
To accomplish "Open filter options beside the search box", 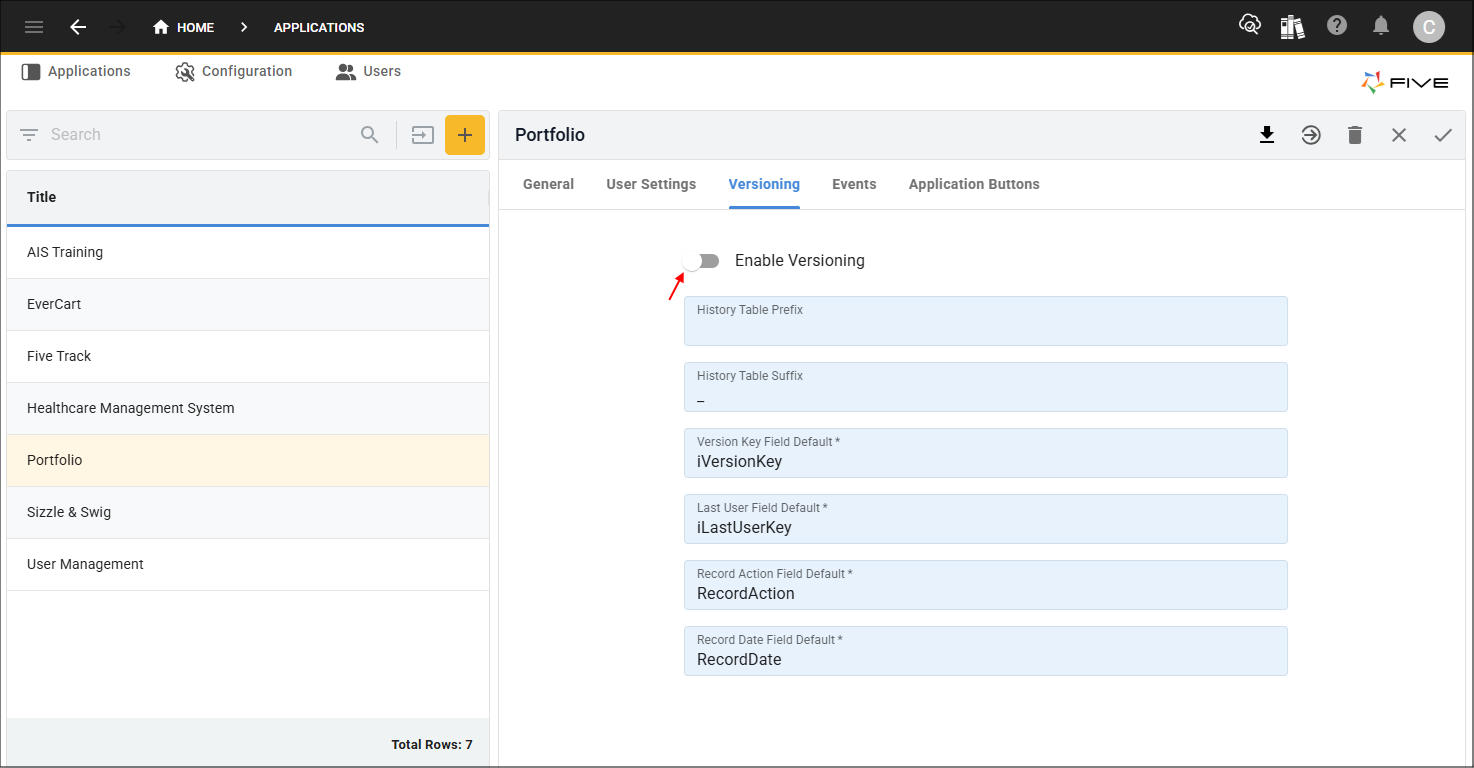I will click(28, 134).
